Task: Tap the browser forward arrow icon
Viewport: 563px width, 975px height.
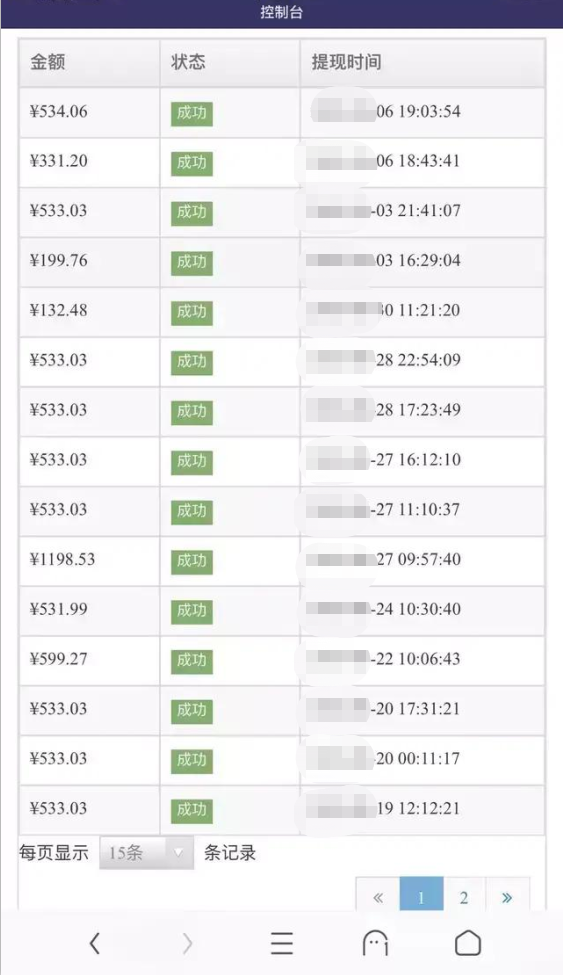Action: [x=187, y=943]
